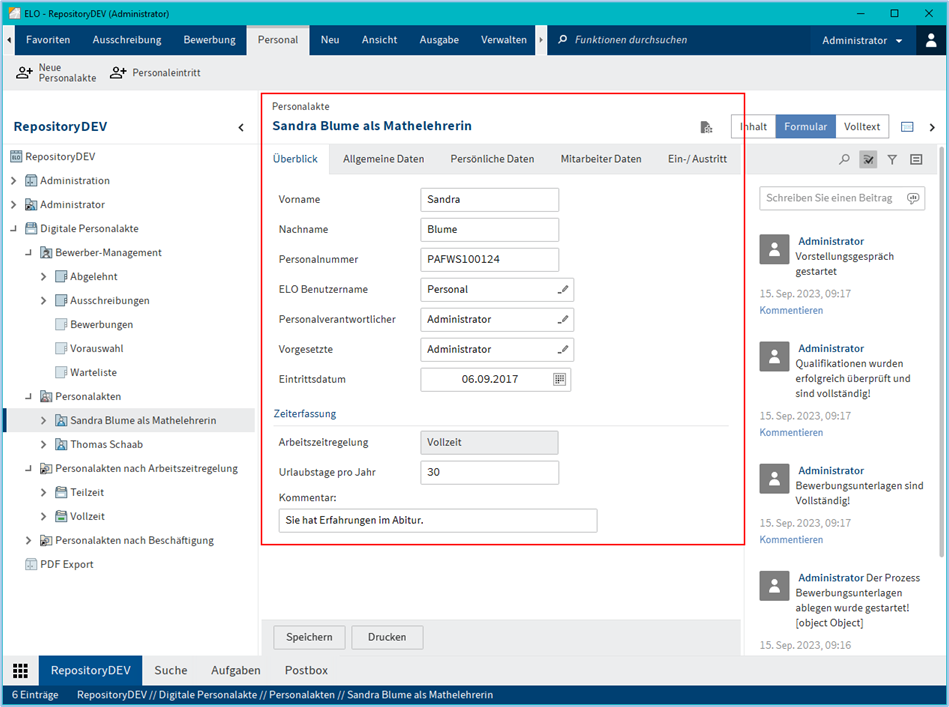949x707 pixels.
Task: Open the calendar picker for Eintrittsdatum
Action: click(559, 380)
